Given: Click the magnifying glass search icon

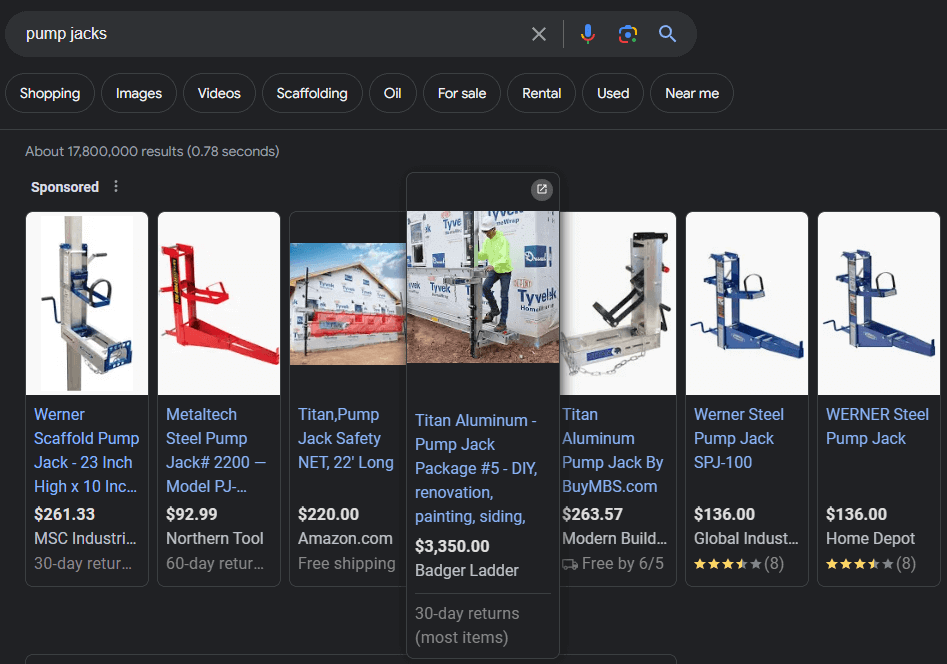Looking at the screenshot, I should tap(667, 34).
